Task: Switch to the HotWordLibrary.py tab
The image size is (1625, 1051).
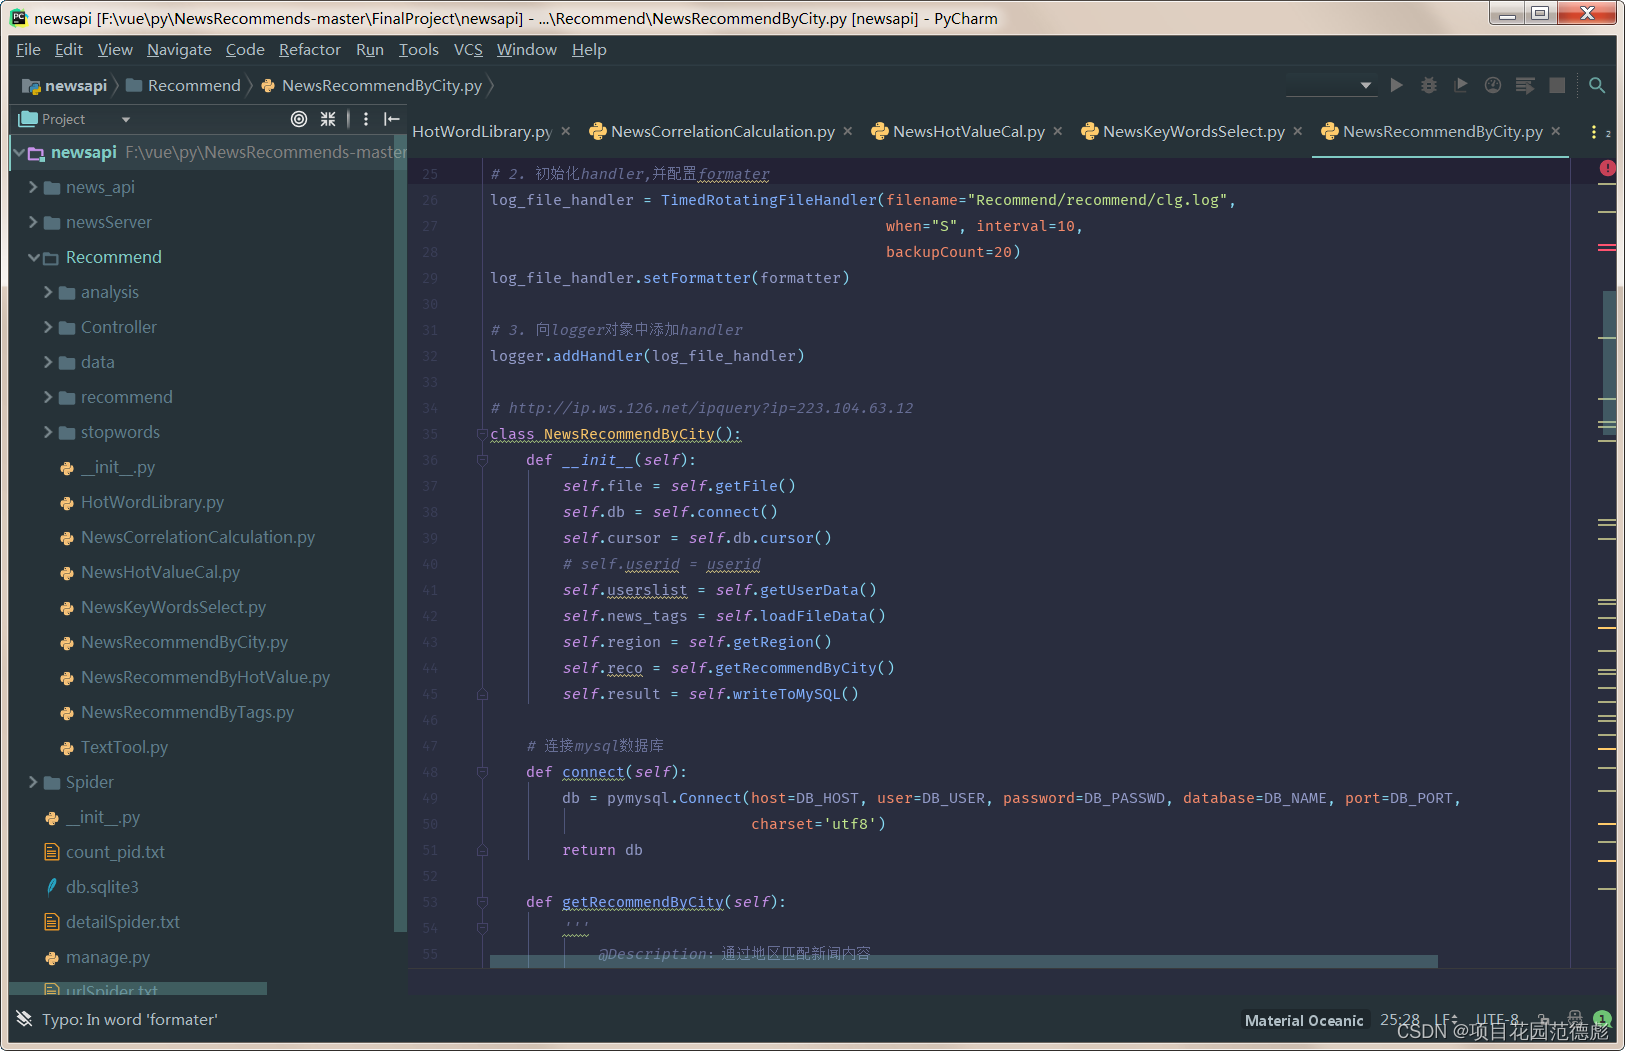Action: (x=482, y=131)
